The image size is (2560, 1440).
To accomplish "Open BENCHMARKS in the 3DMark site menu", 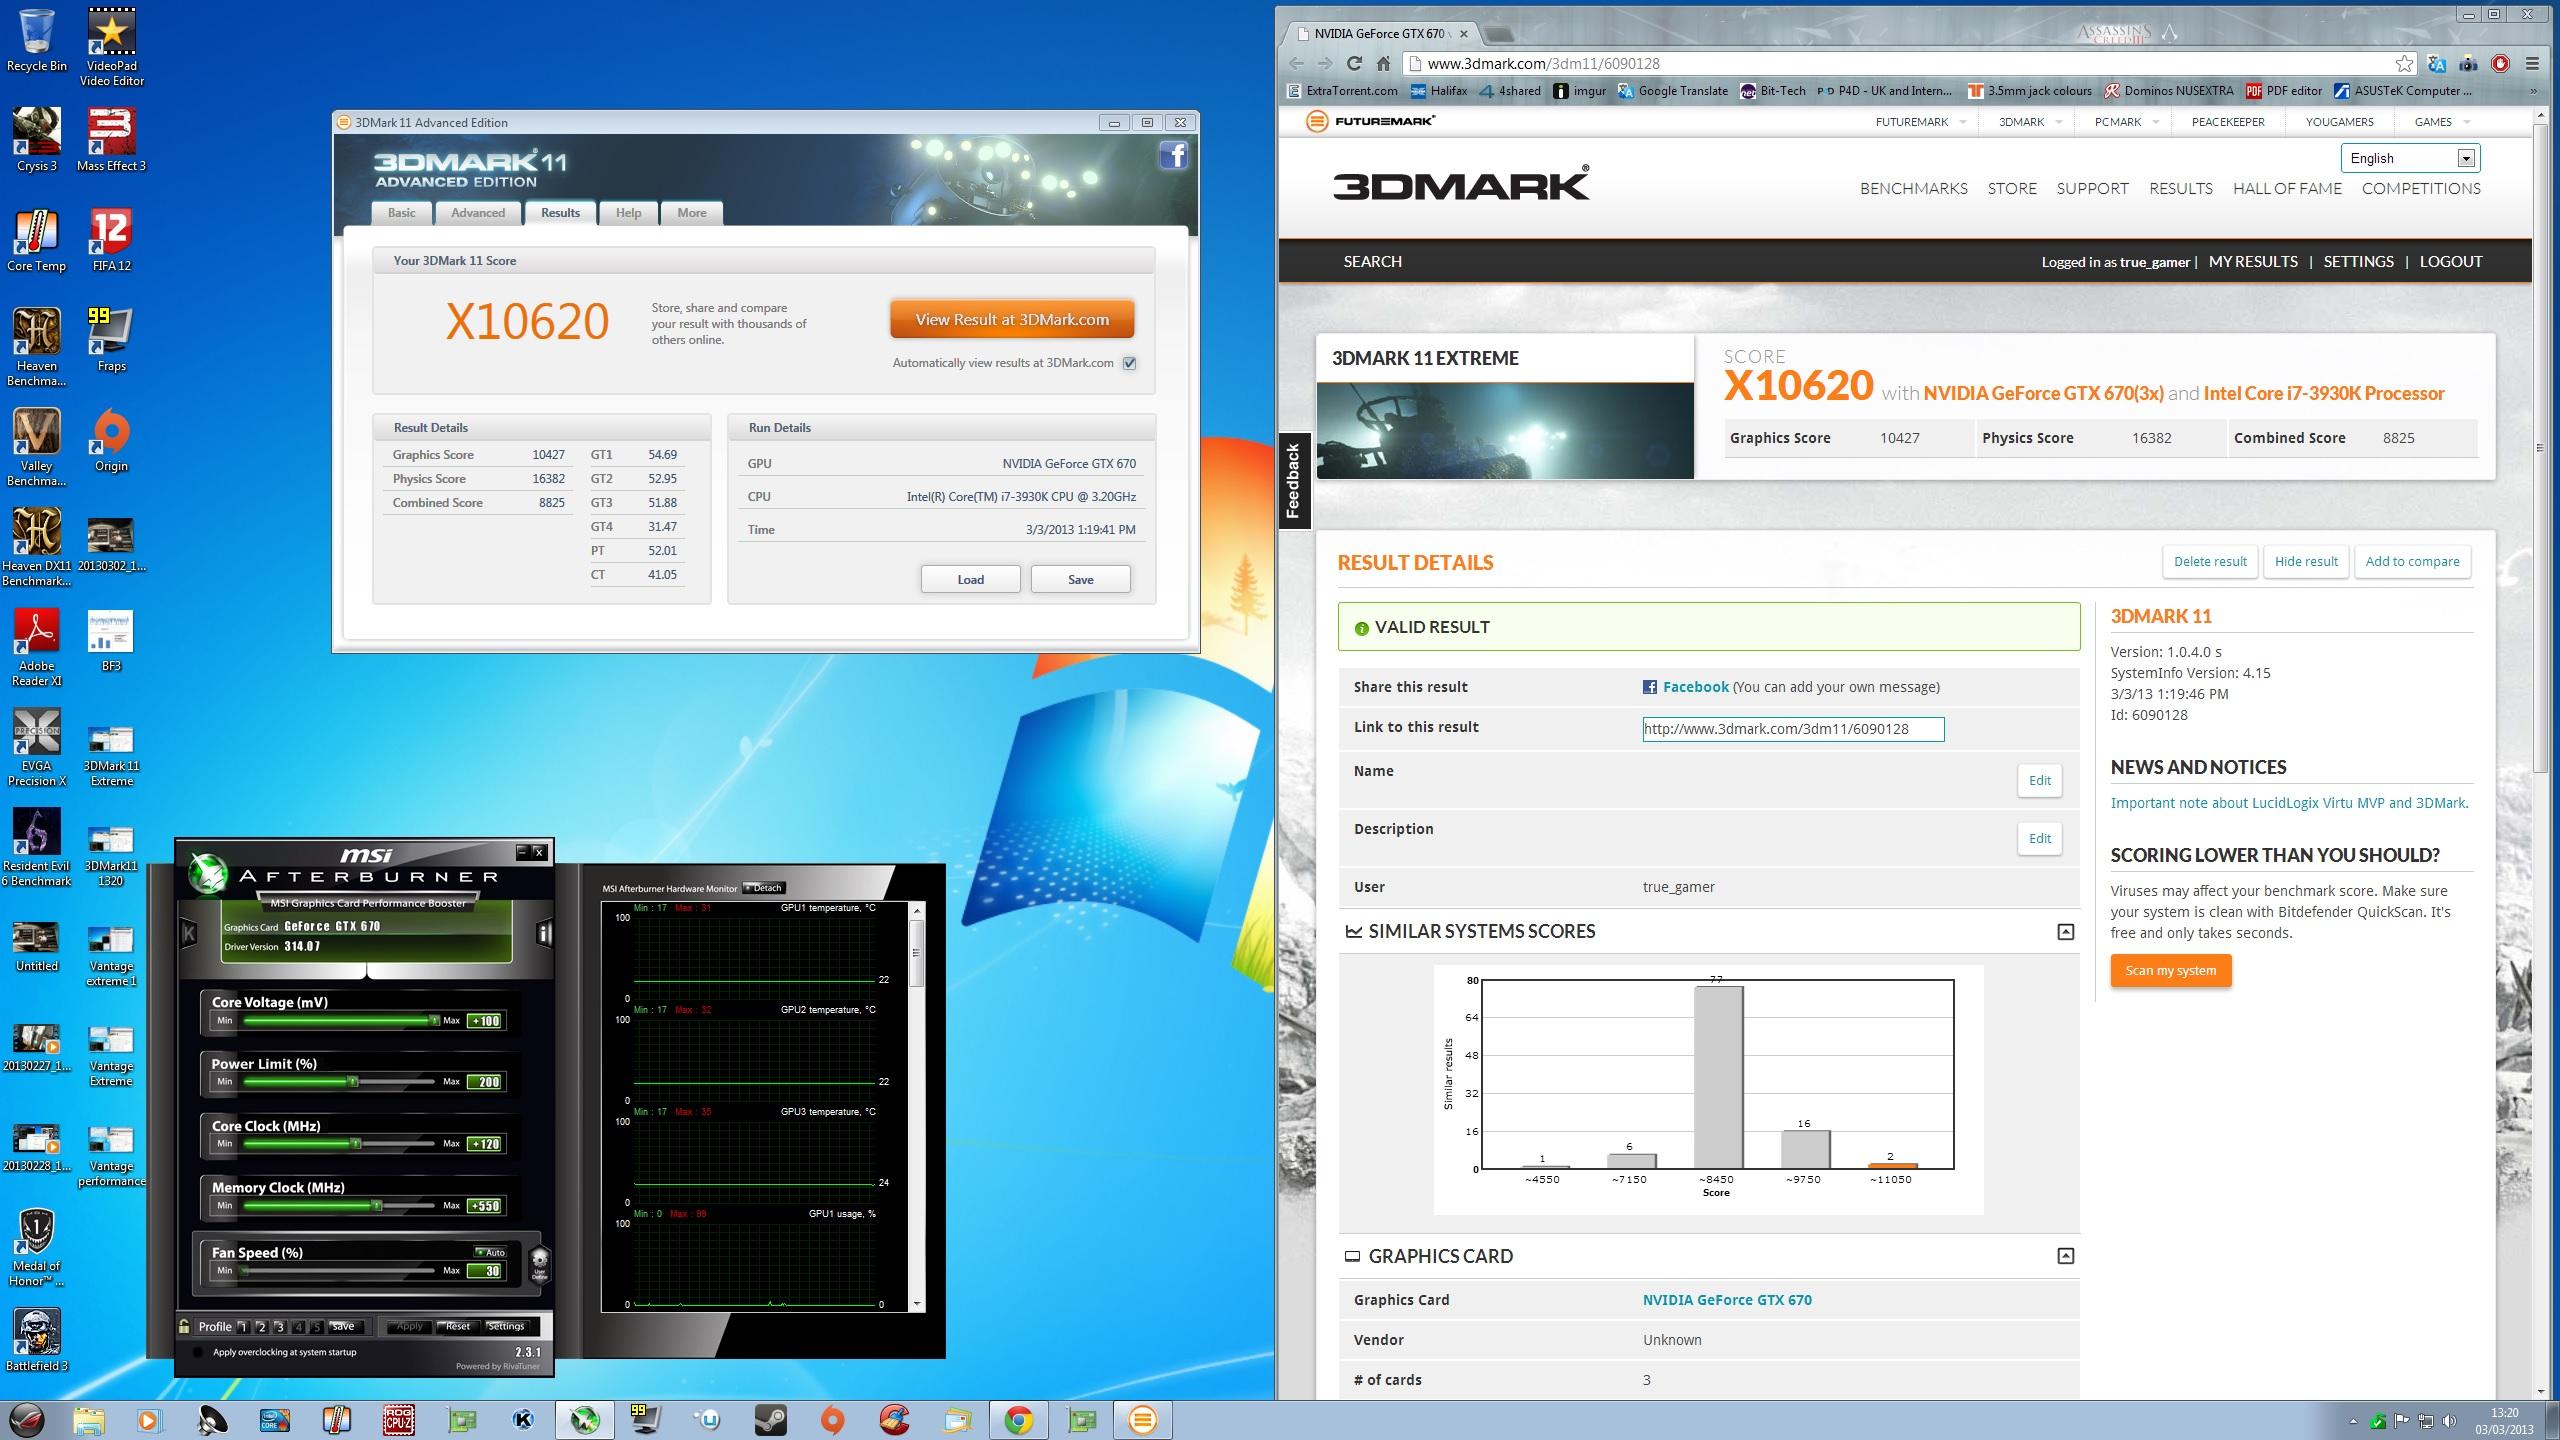I will point(1913,188).
